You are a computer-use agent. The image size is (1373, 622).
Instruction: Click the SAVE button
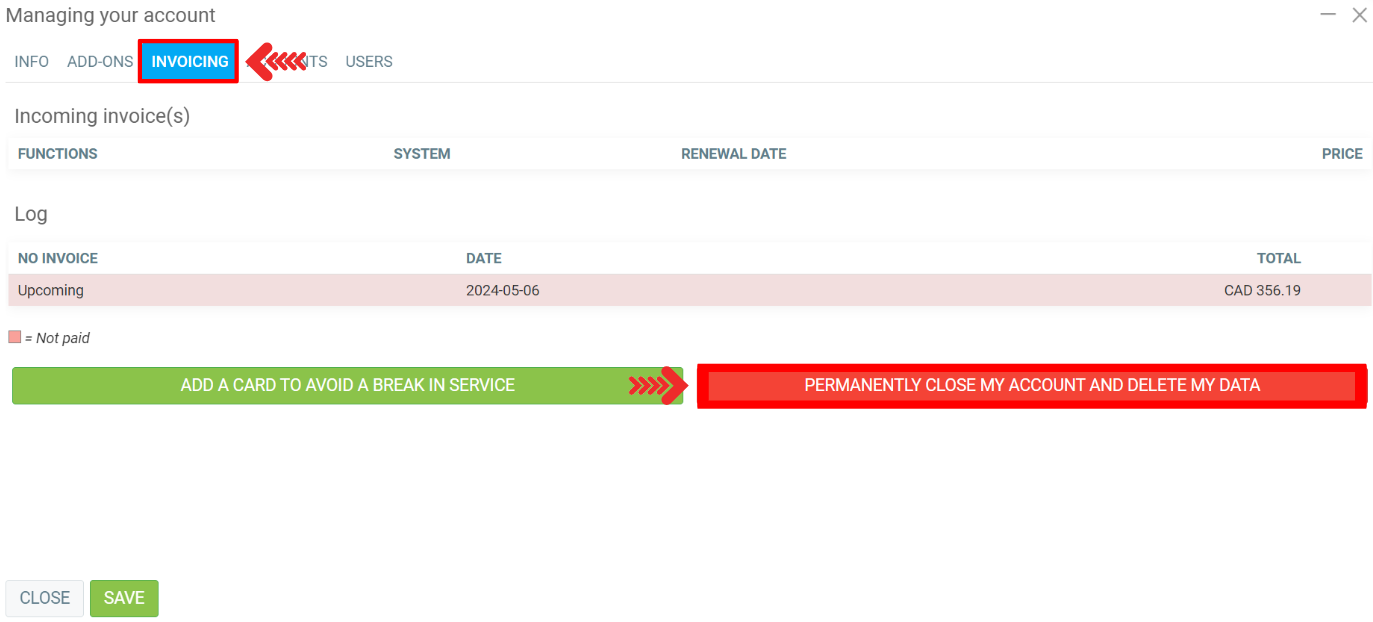[124, 598]
